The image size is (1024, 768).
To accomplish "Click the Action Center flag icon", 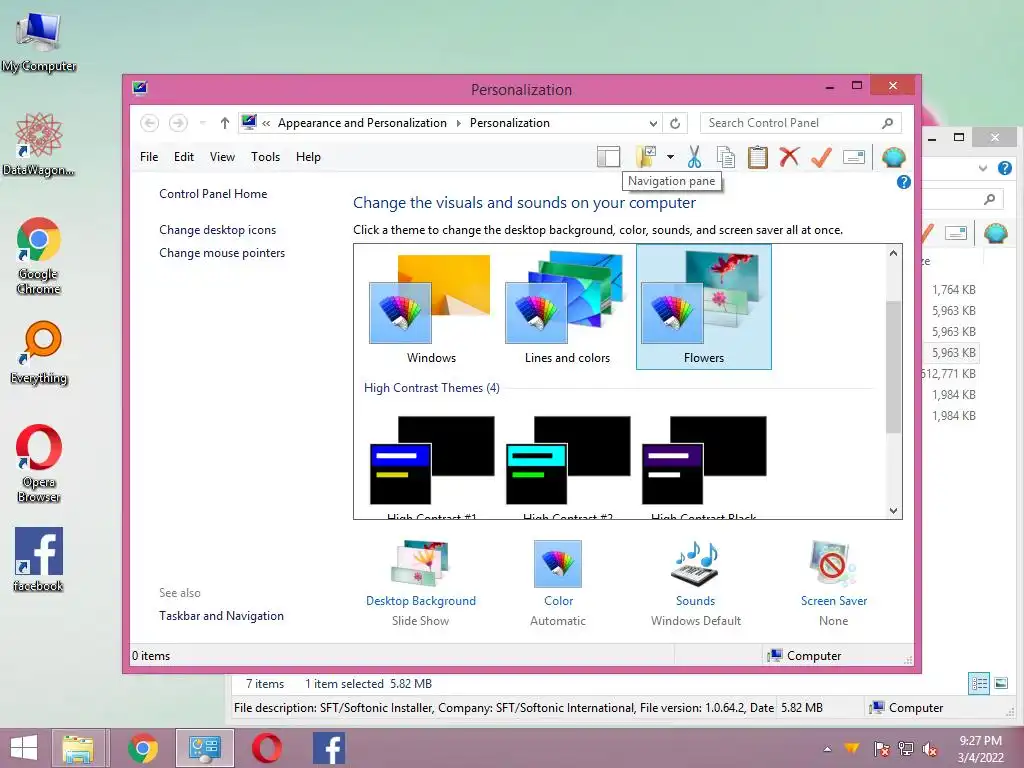I will (881, 749).
